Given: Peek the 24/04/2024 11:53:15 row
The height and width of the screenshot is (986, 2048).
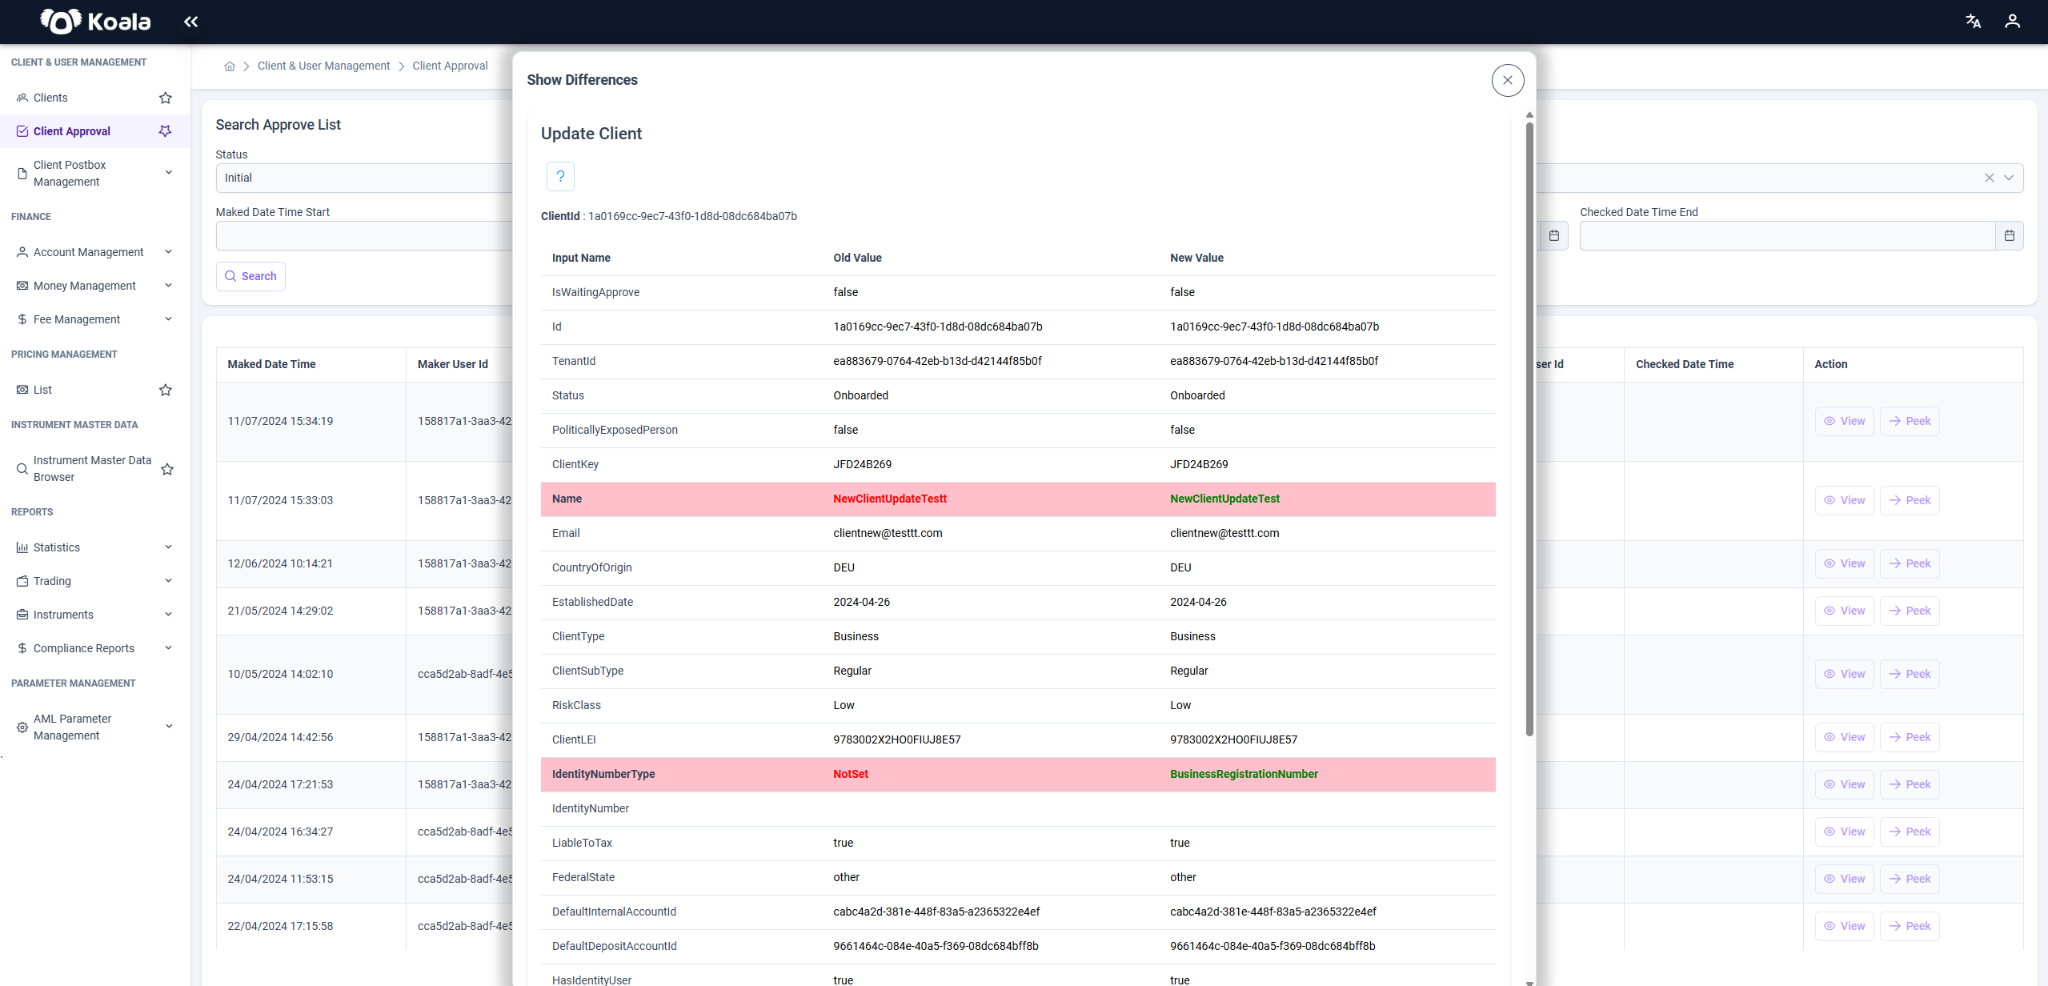Looking at the screenshot, I should [1909, 879].
